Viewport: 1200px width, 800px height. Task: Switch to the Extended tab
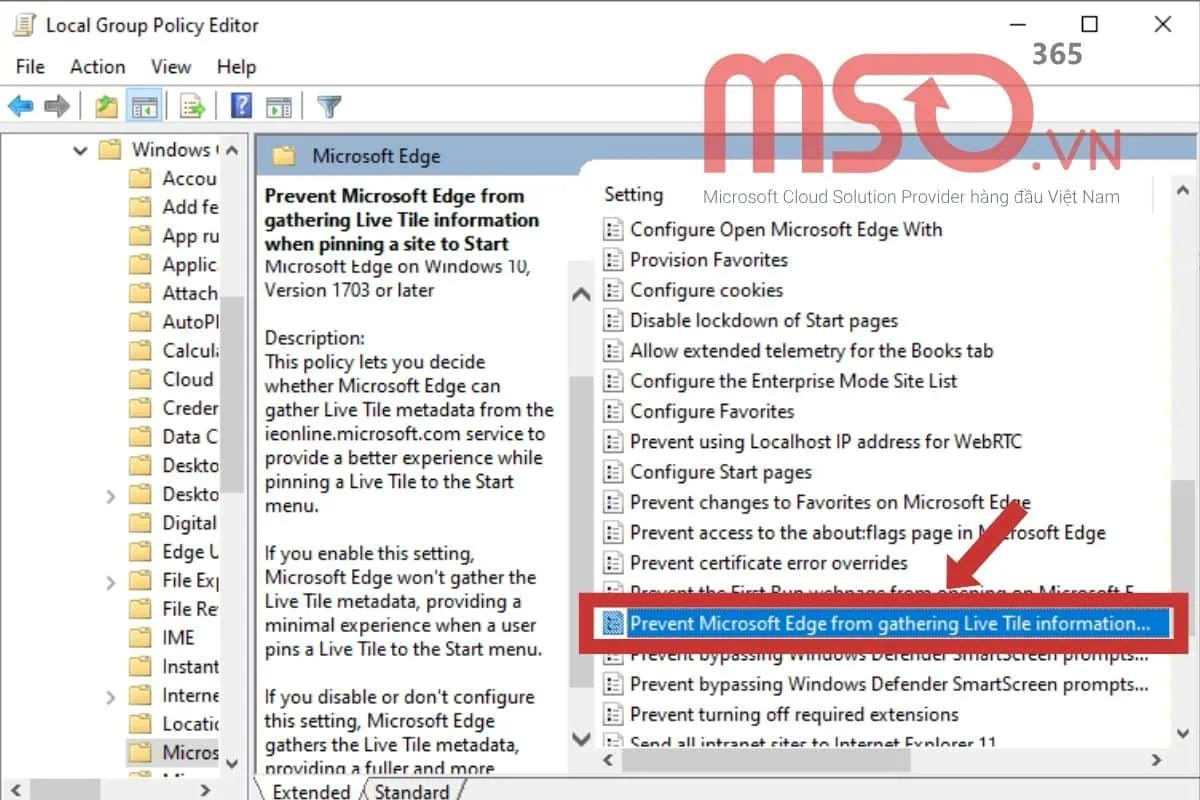[x=310, y=792]
